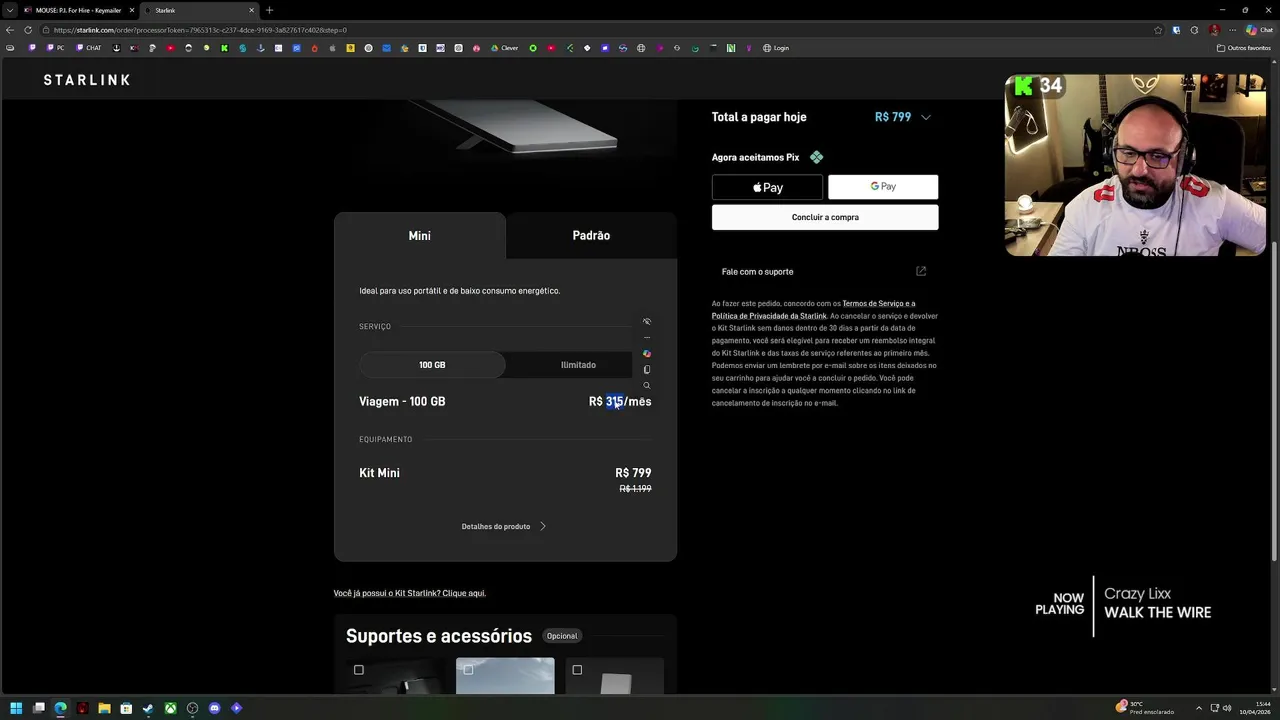Choose the 100 GB service option

(x=432, y=365)
